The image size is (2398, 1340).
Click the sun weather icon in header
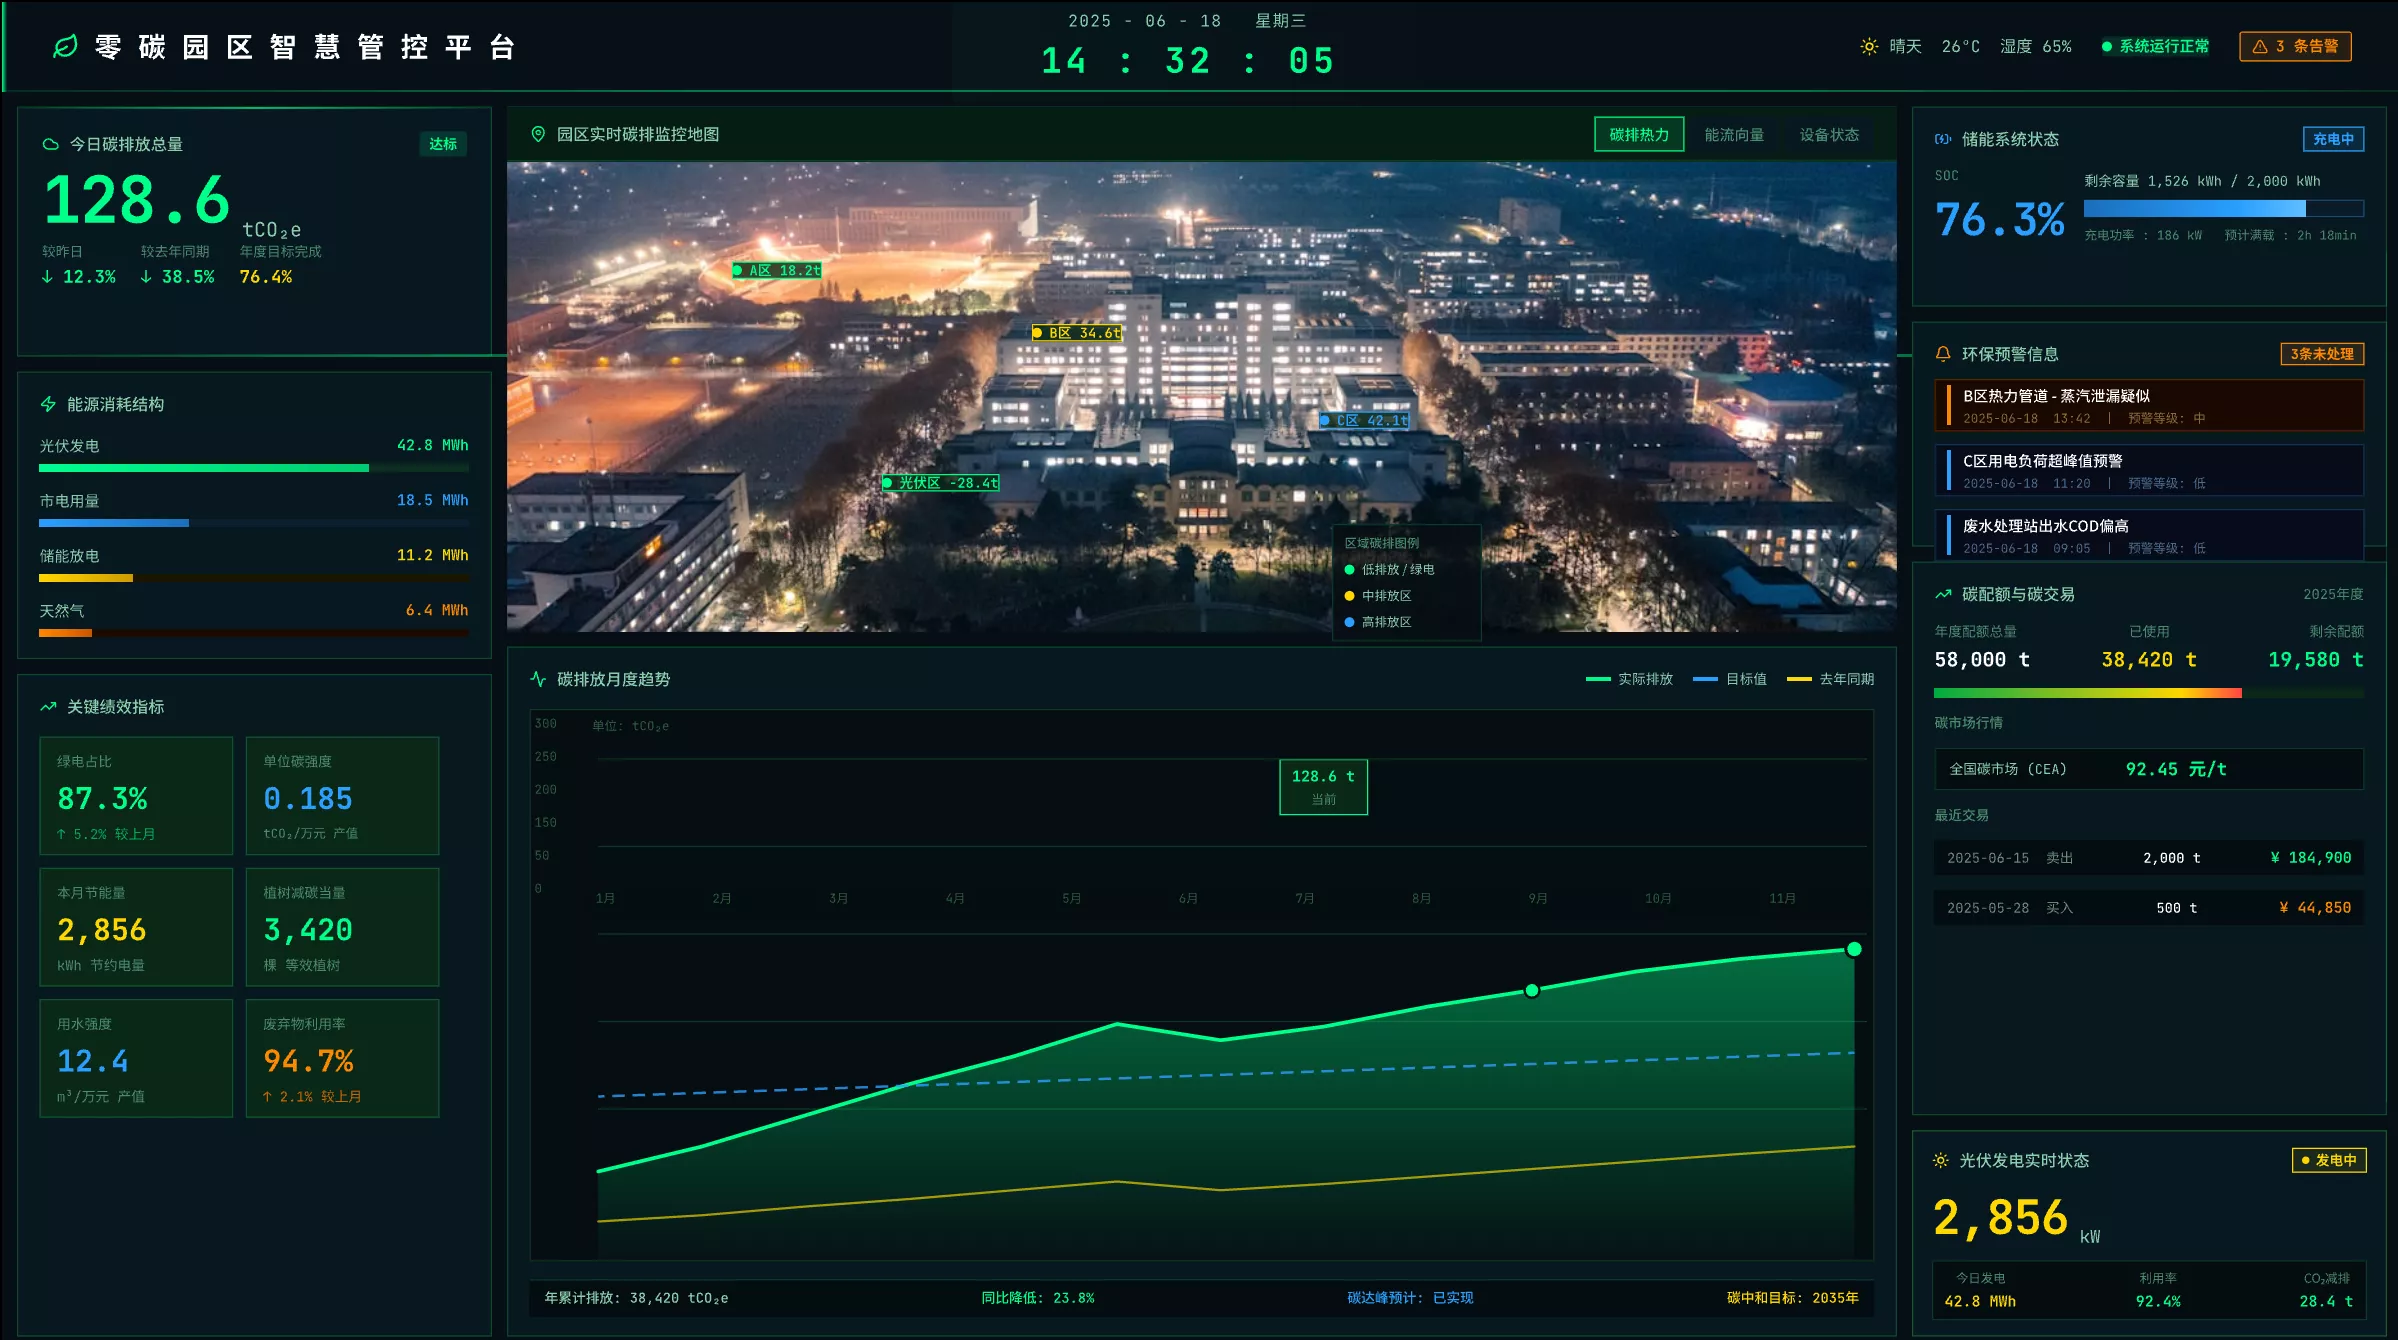pos(1869,46)
